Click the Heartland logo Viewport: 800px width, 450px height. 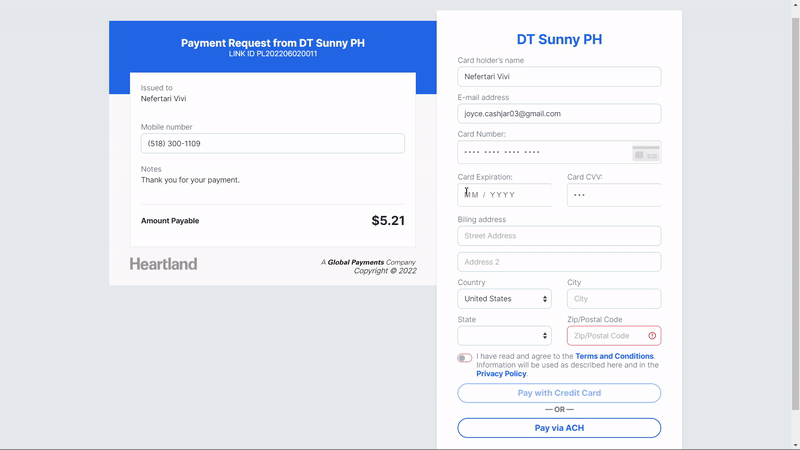163,264
